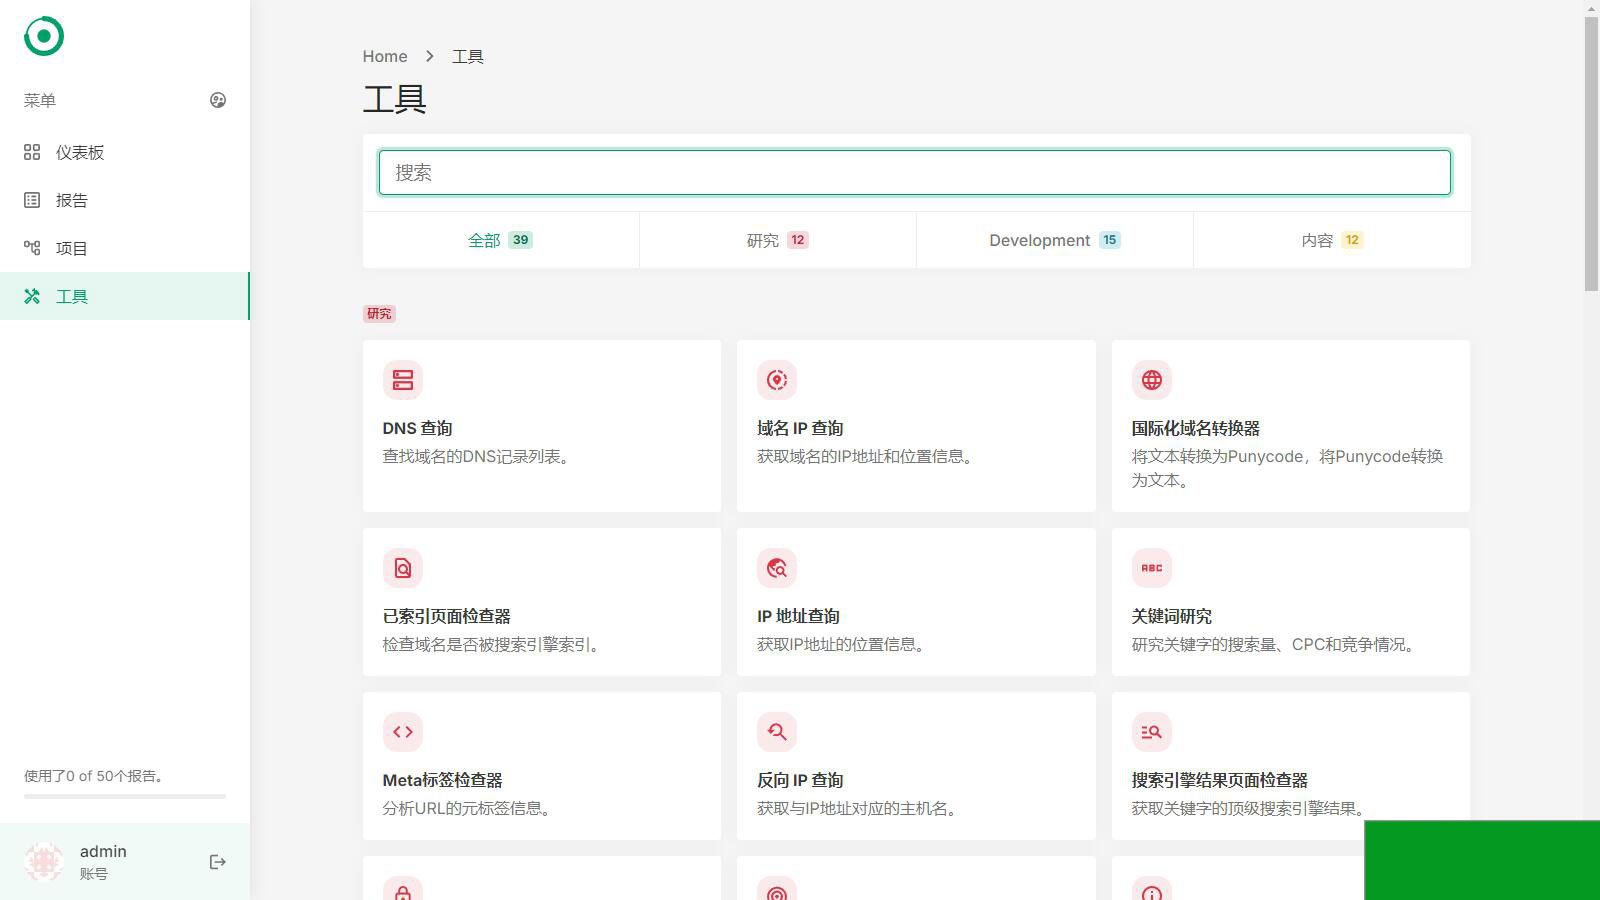Click the DNS 查询 server icon
Viewport: 1600px width, 900px height.
403,380
